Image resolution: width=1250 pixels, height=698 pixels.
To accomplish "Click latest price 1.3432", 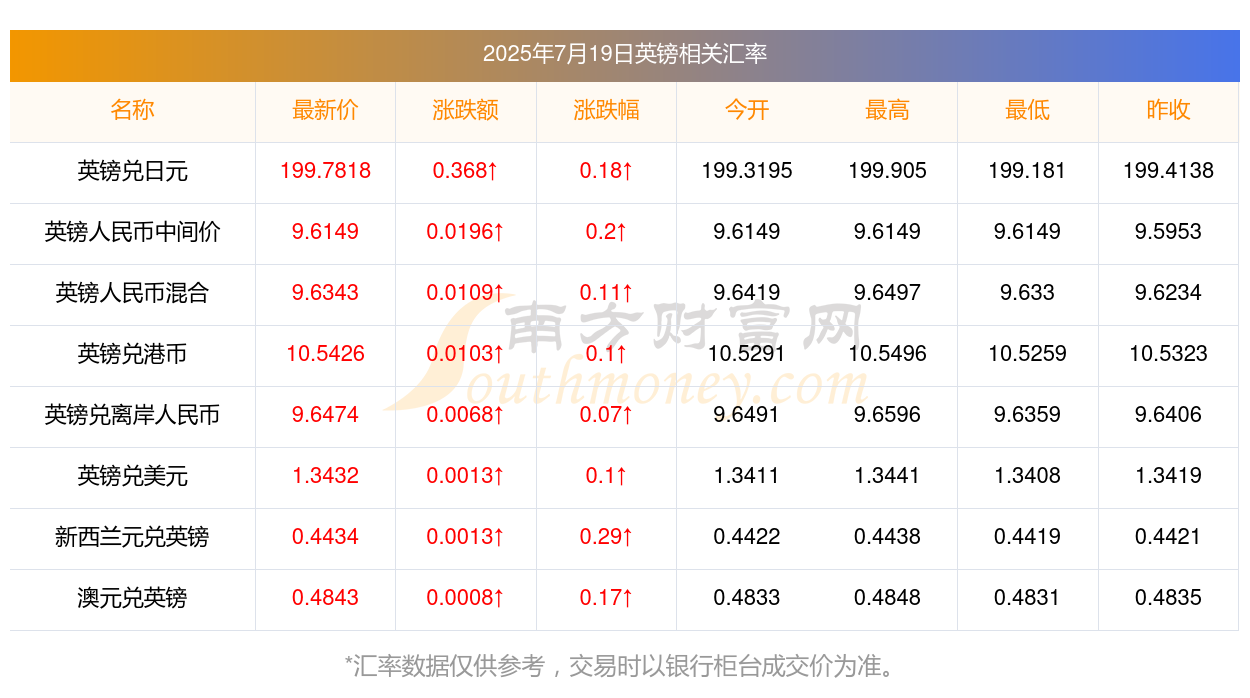I will point(325,476).
